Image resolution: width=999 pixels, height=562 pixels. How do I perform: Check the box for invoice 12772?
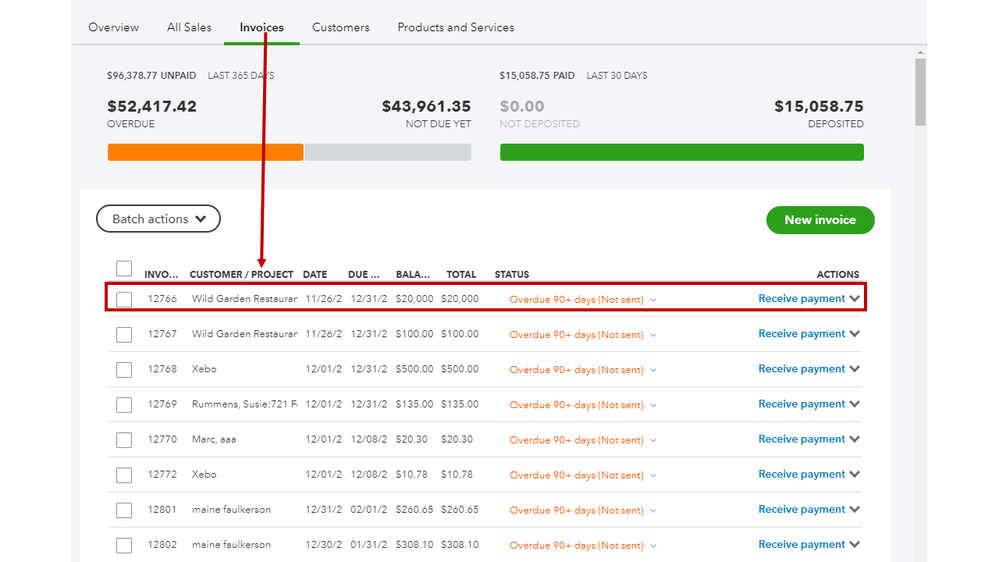click(124, 475)
